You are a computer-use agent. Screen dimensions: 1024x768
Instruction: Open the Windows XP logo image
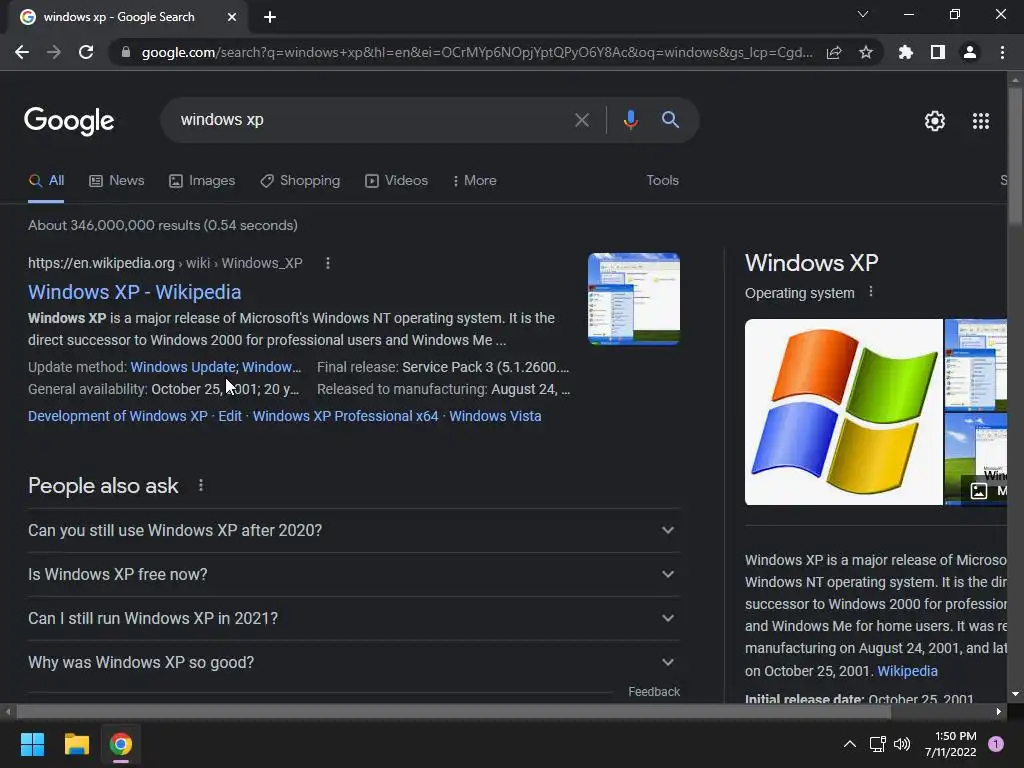843,412
